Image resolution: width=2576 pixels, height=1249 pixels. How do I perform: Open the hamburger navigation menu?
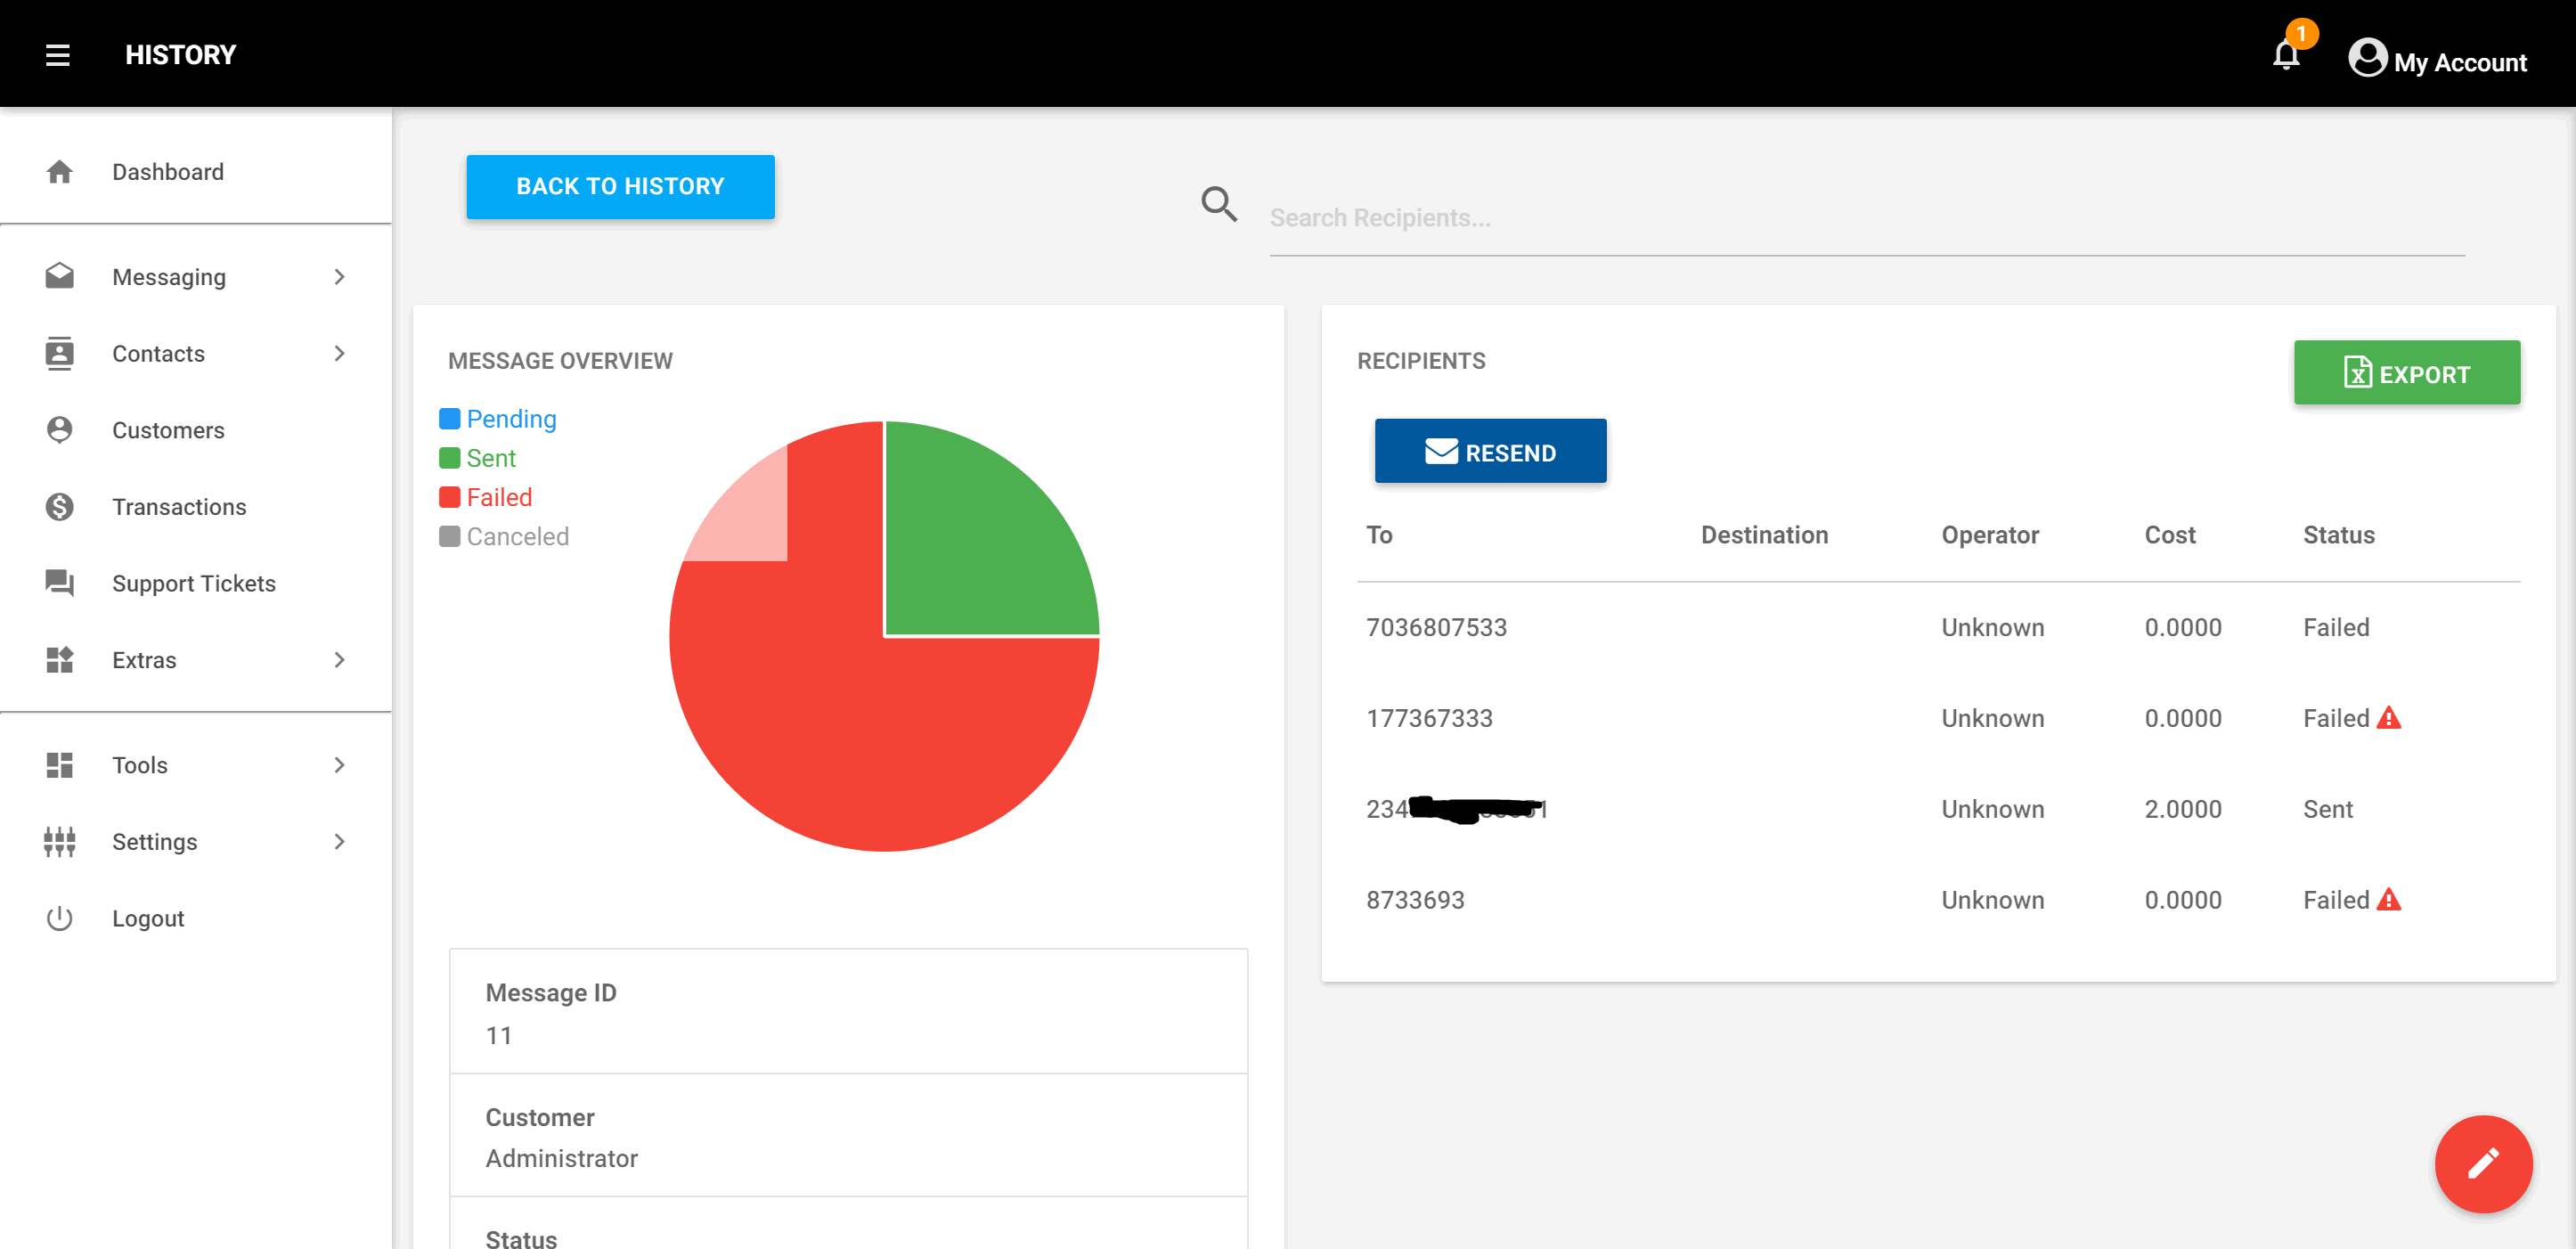point(58,55)
